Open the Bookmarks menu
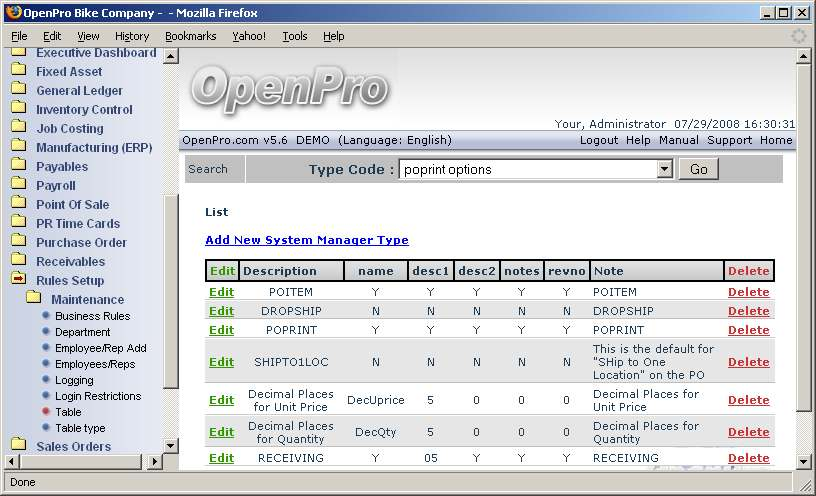 190,36
